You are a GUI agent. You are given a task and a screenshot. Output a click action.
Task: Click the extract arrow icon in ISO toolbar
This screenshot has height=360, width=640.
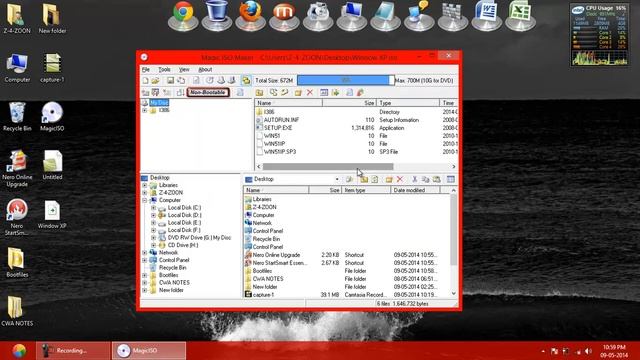coord(336,93)
